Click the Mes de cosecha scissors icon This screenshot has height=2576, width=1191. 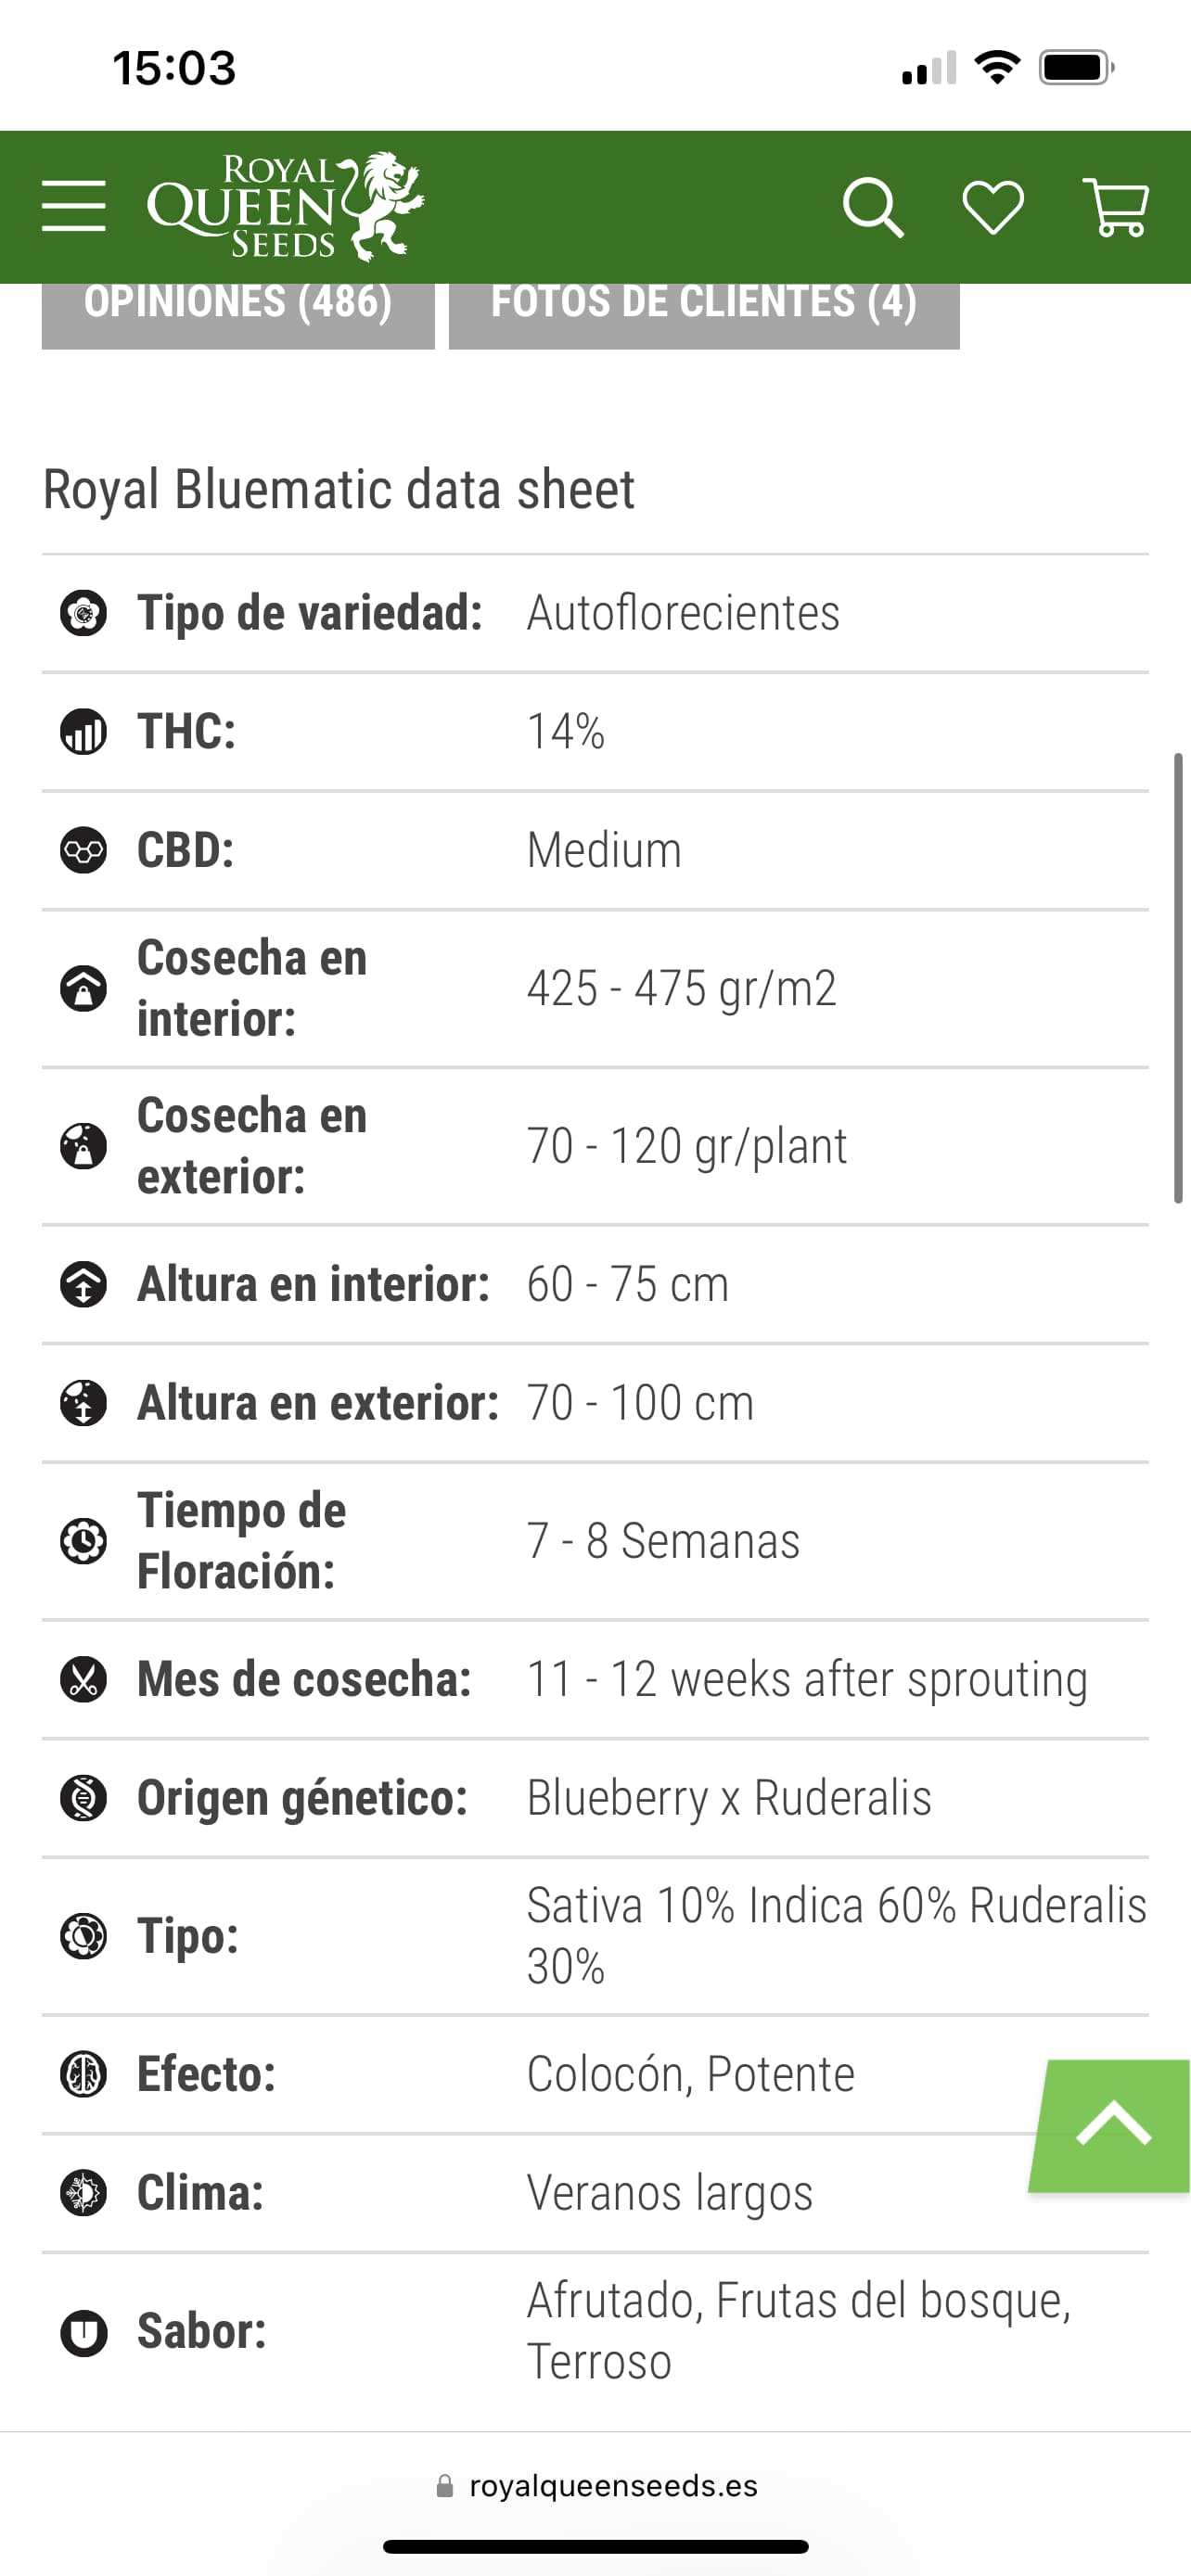point(83,1679)
